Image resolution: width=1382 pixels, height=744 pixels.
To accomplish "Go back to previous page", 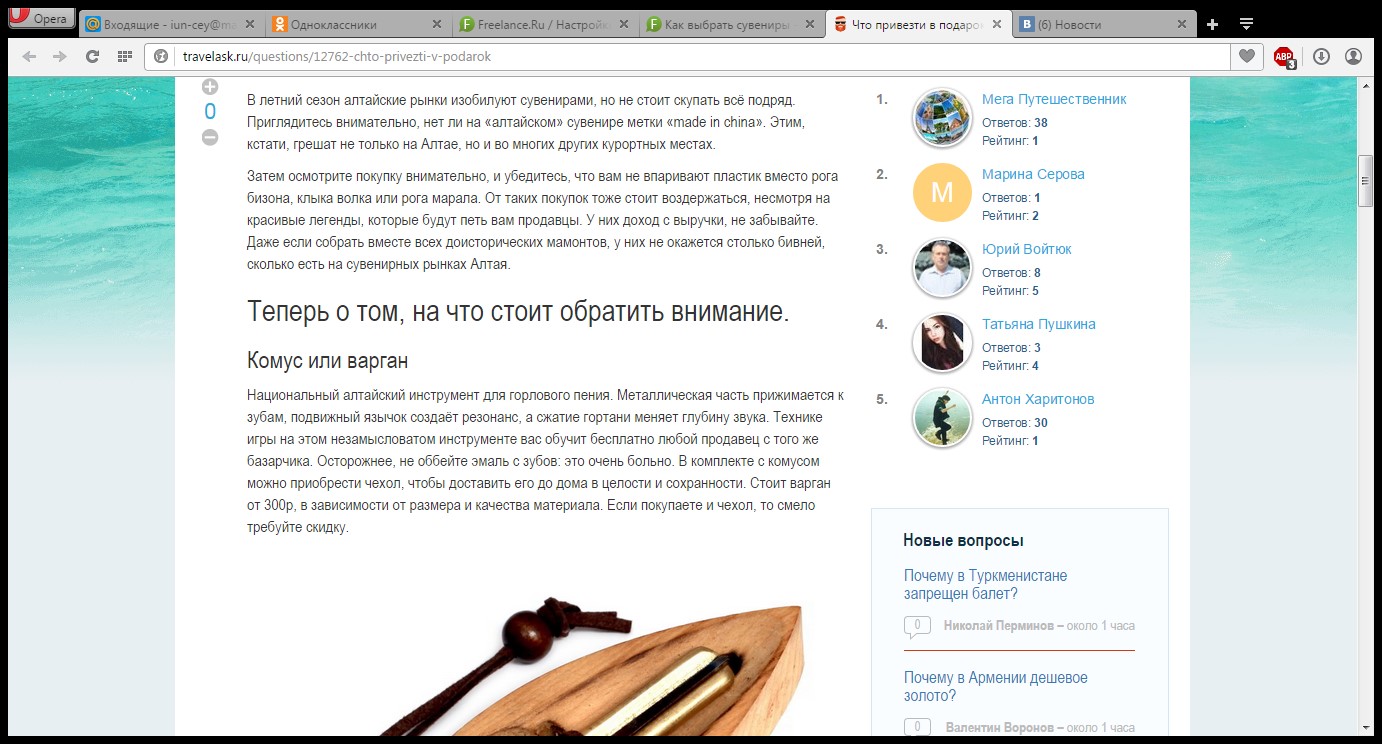I will tap(29, 57).
